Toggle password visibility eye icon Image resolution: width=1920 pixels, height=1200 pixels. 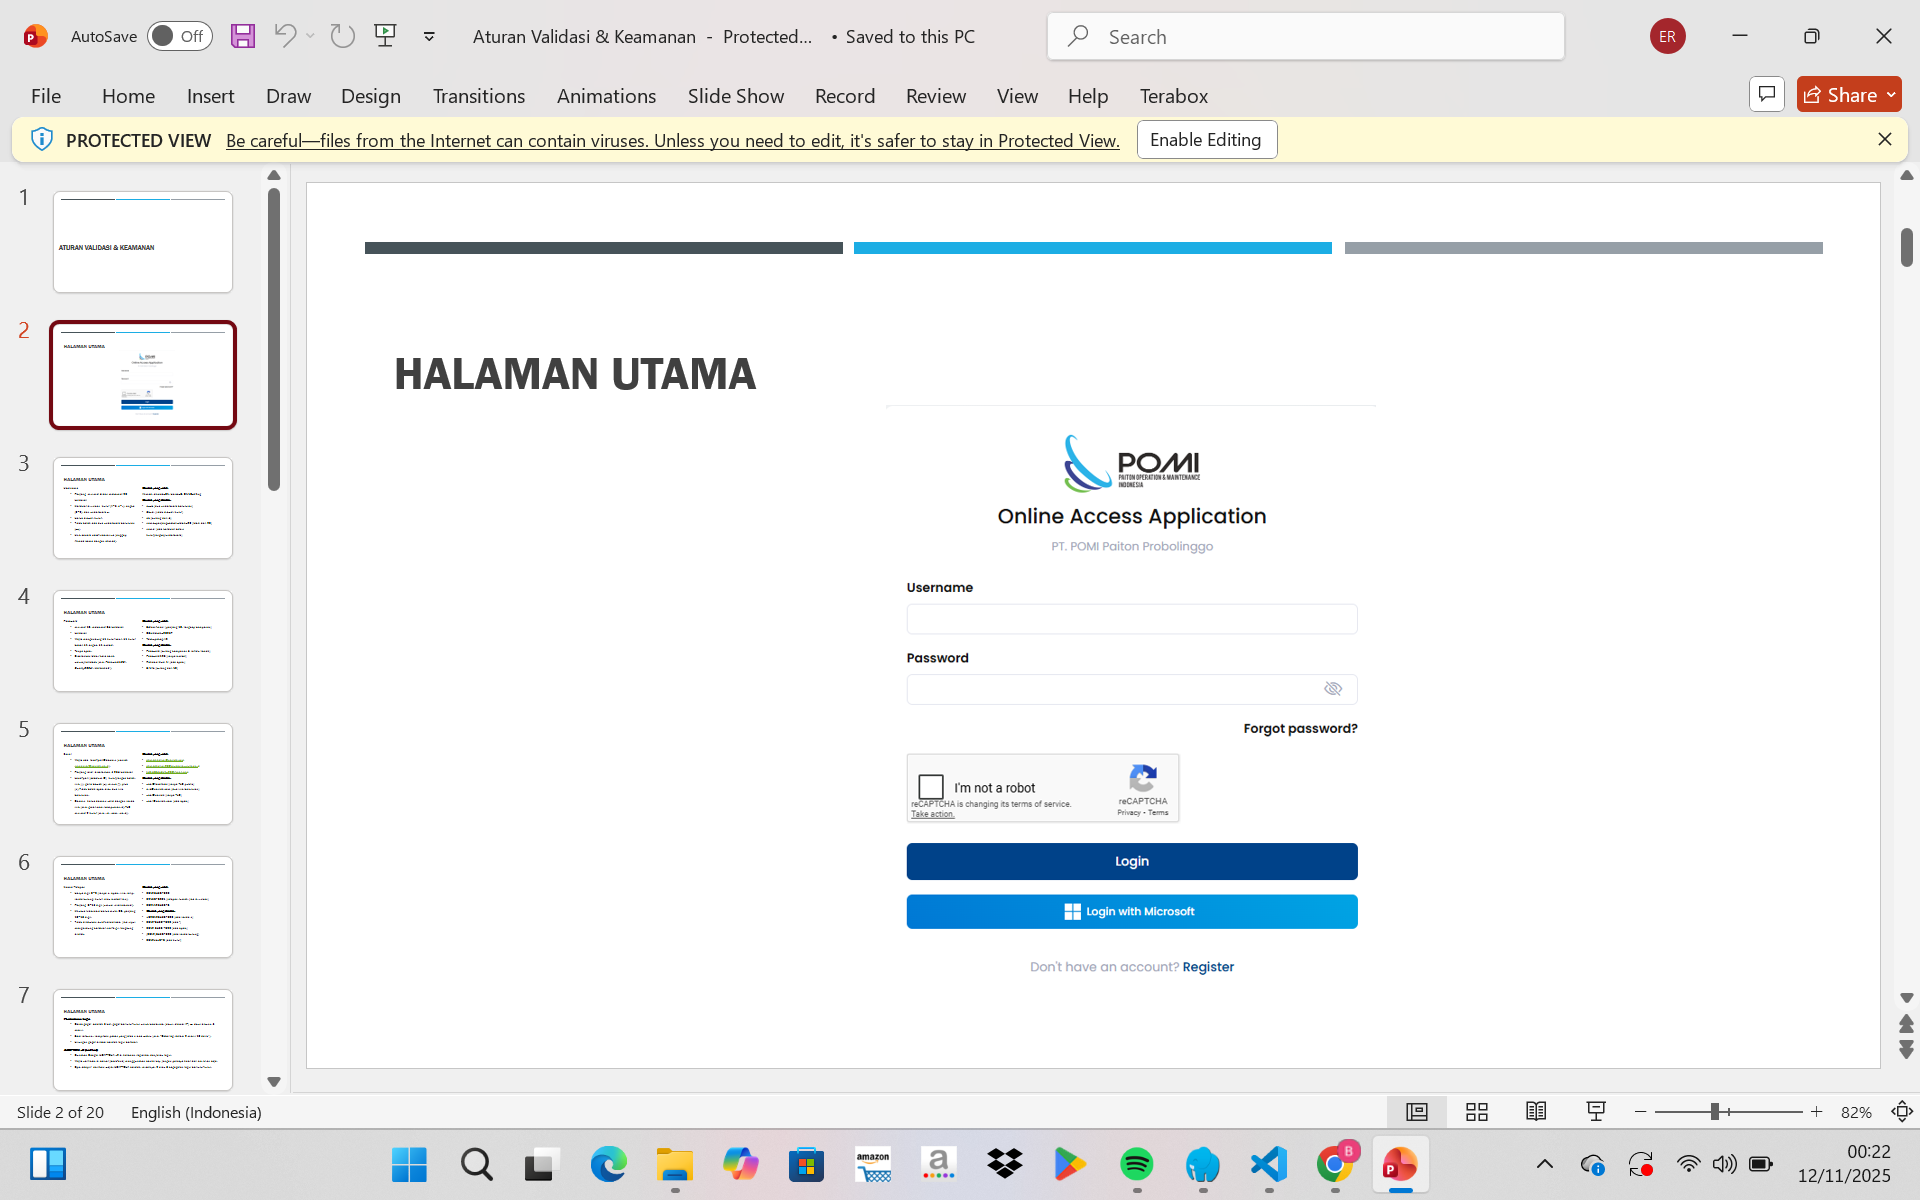(x=1333, y=689)
